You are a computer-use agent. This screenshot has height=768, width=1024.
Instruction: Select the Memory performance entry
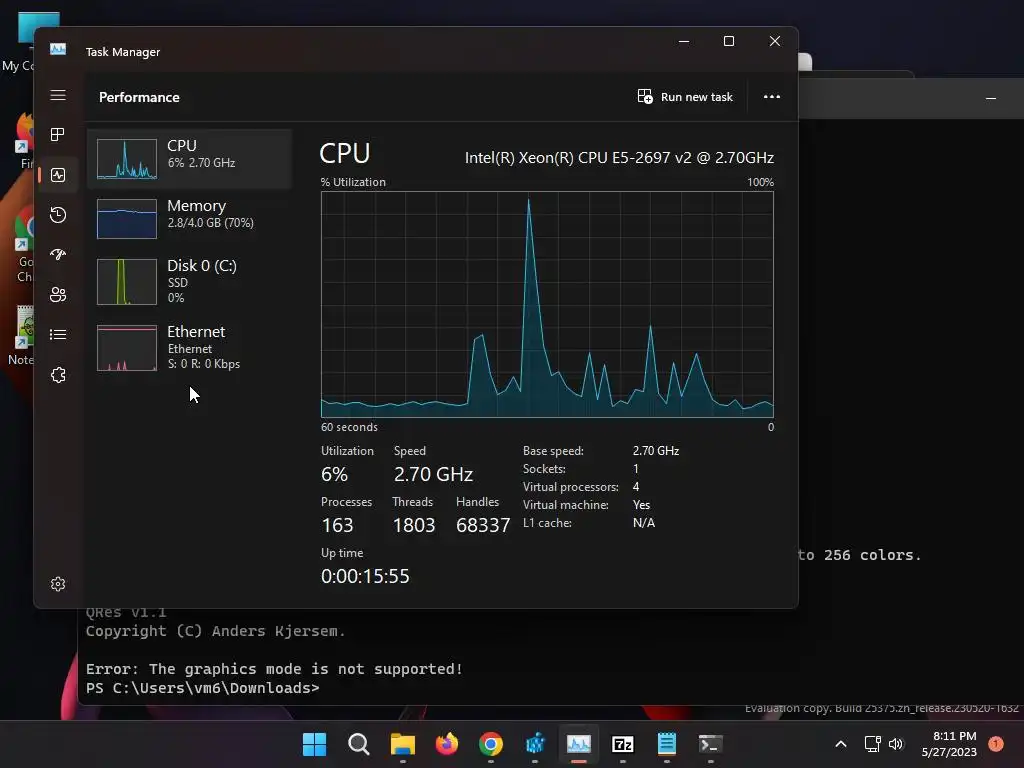(189, 219)
